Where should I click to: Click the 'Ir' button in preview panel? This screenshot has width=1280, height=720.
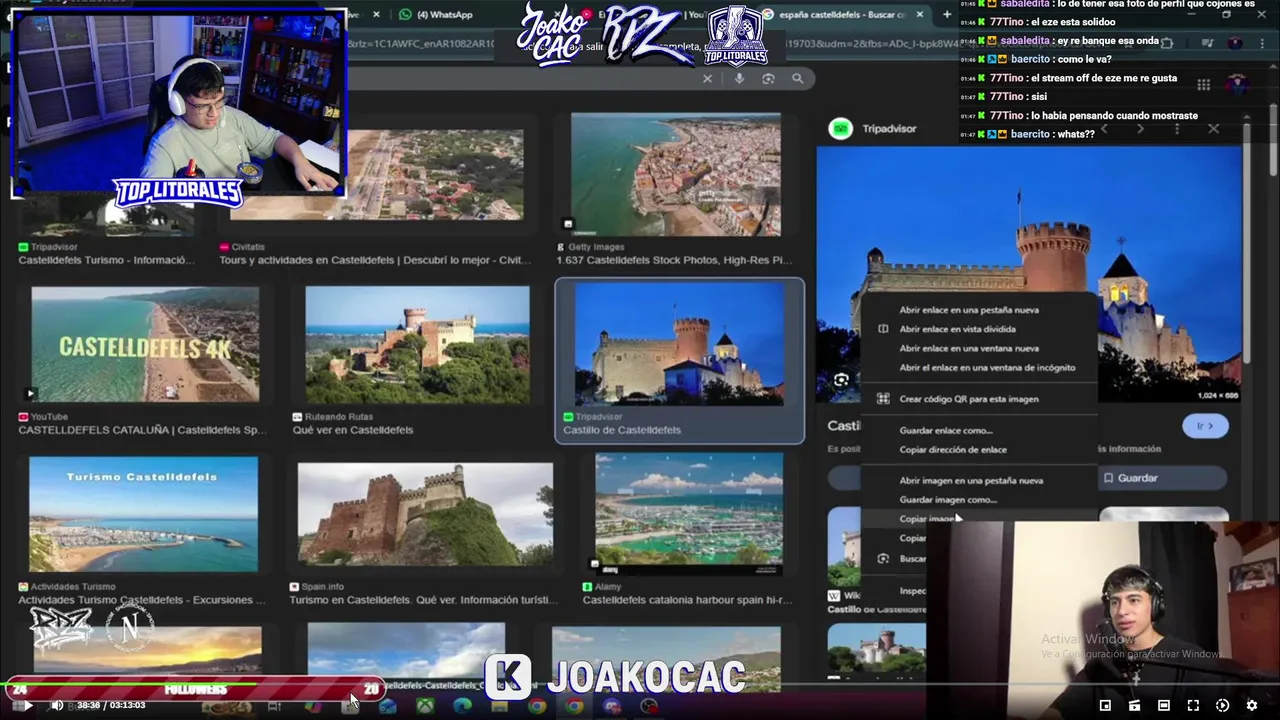pyautogui.click(x=1205, y=426)
